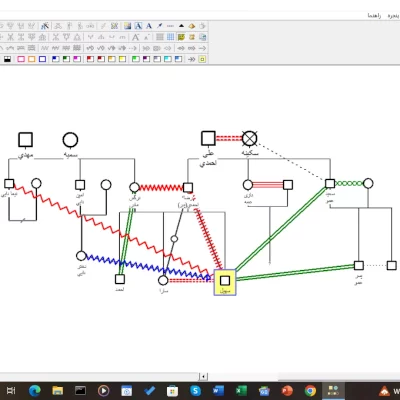Pick the orange outlined square color
The height and width of the screenshot is (400, 400).
tap(32, 59)
